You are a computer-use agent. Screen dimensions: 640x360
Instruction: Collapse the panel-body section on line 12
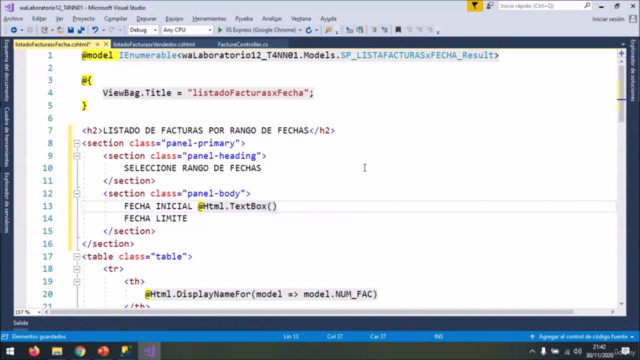tap(77, 193)
